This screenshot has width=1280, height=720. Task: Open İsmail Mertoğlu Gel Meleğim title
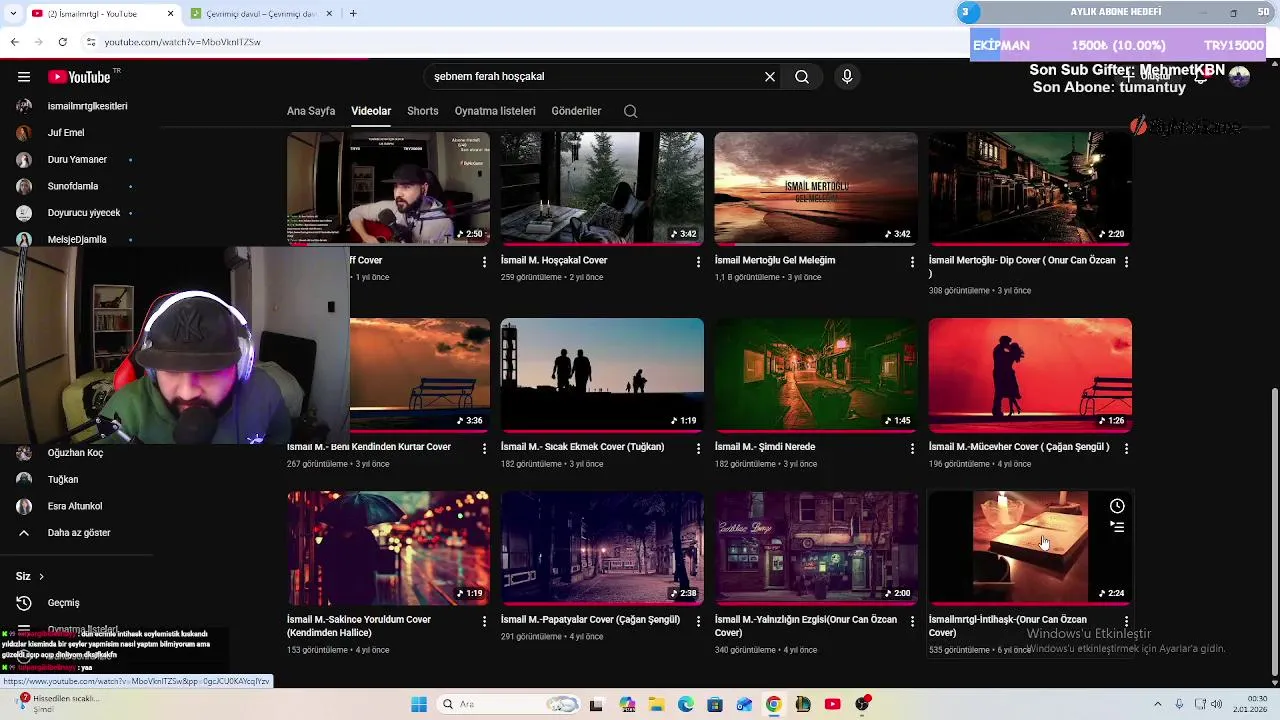[x=775, y=260]
